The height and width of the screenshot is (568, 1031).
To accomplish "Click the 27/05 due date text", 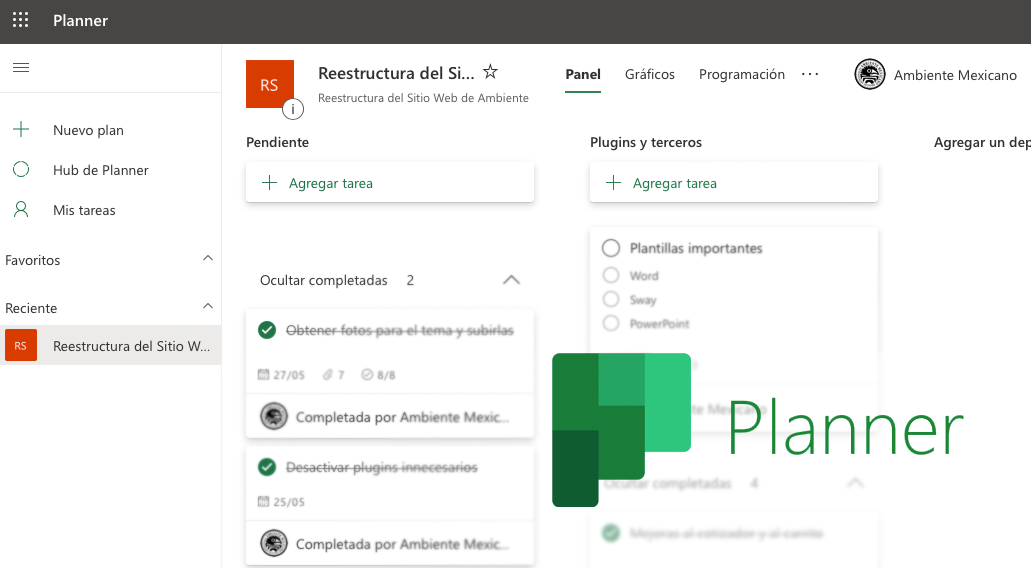I will (289, 375).
